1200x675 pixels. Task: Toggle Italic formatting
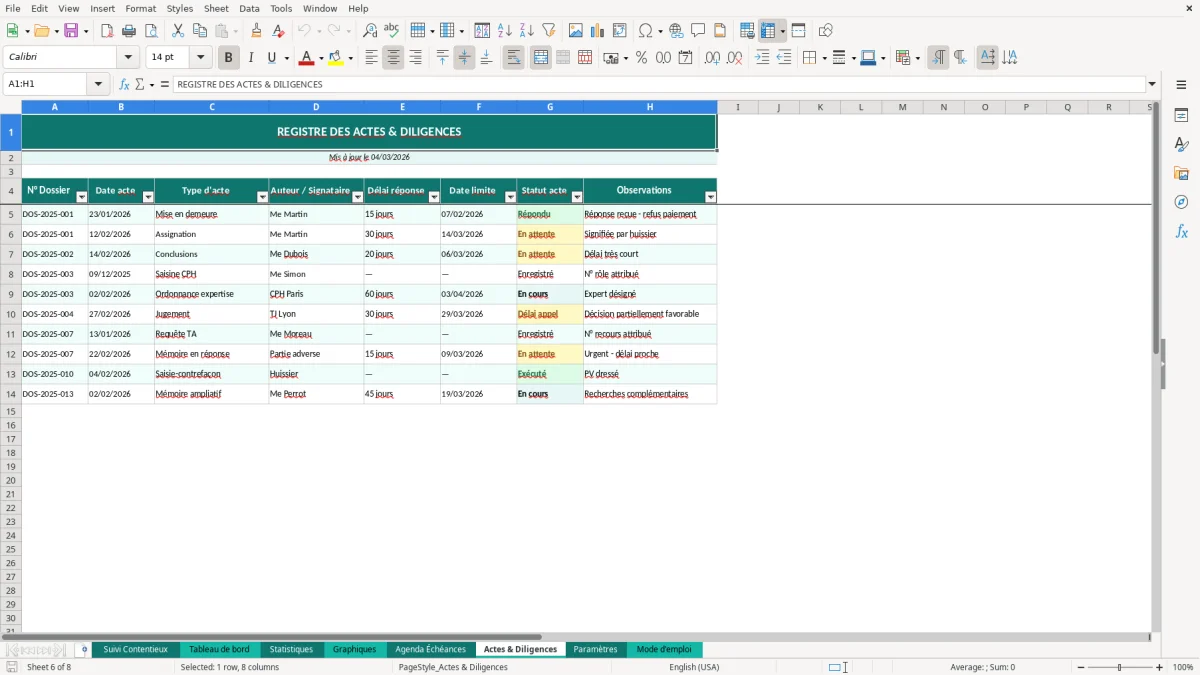tap(251, 58)
